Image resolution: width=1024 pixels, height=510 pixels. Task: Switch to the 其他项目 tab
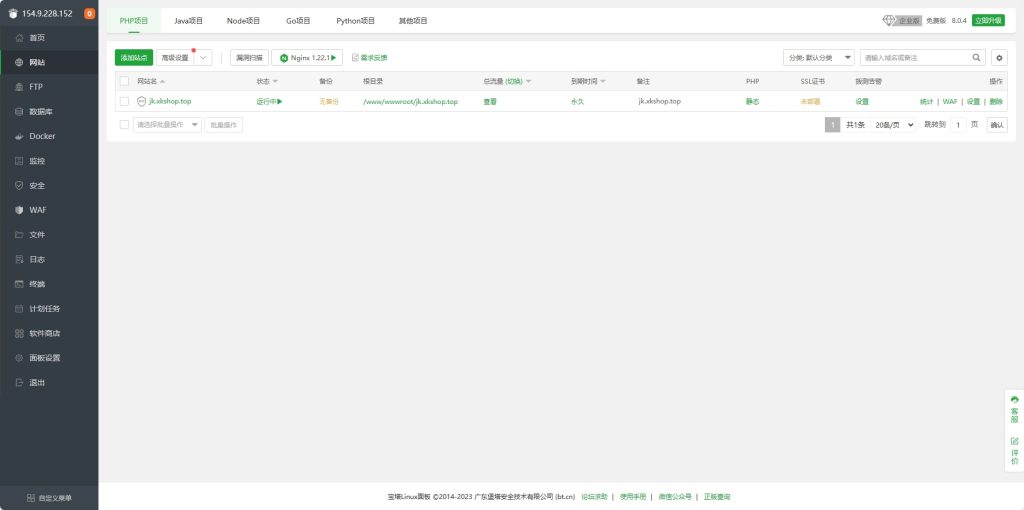pyautogui.click(x=413, y=21)
